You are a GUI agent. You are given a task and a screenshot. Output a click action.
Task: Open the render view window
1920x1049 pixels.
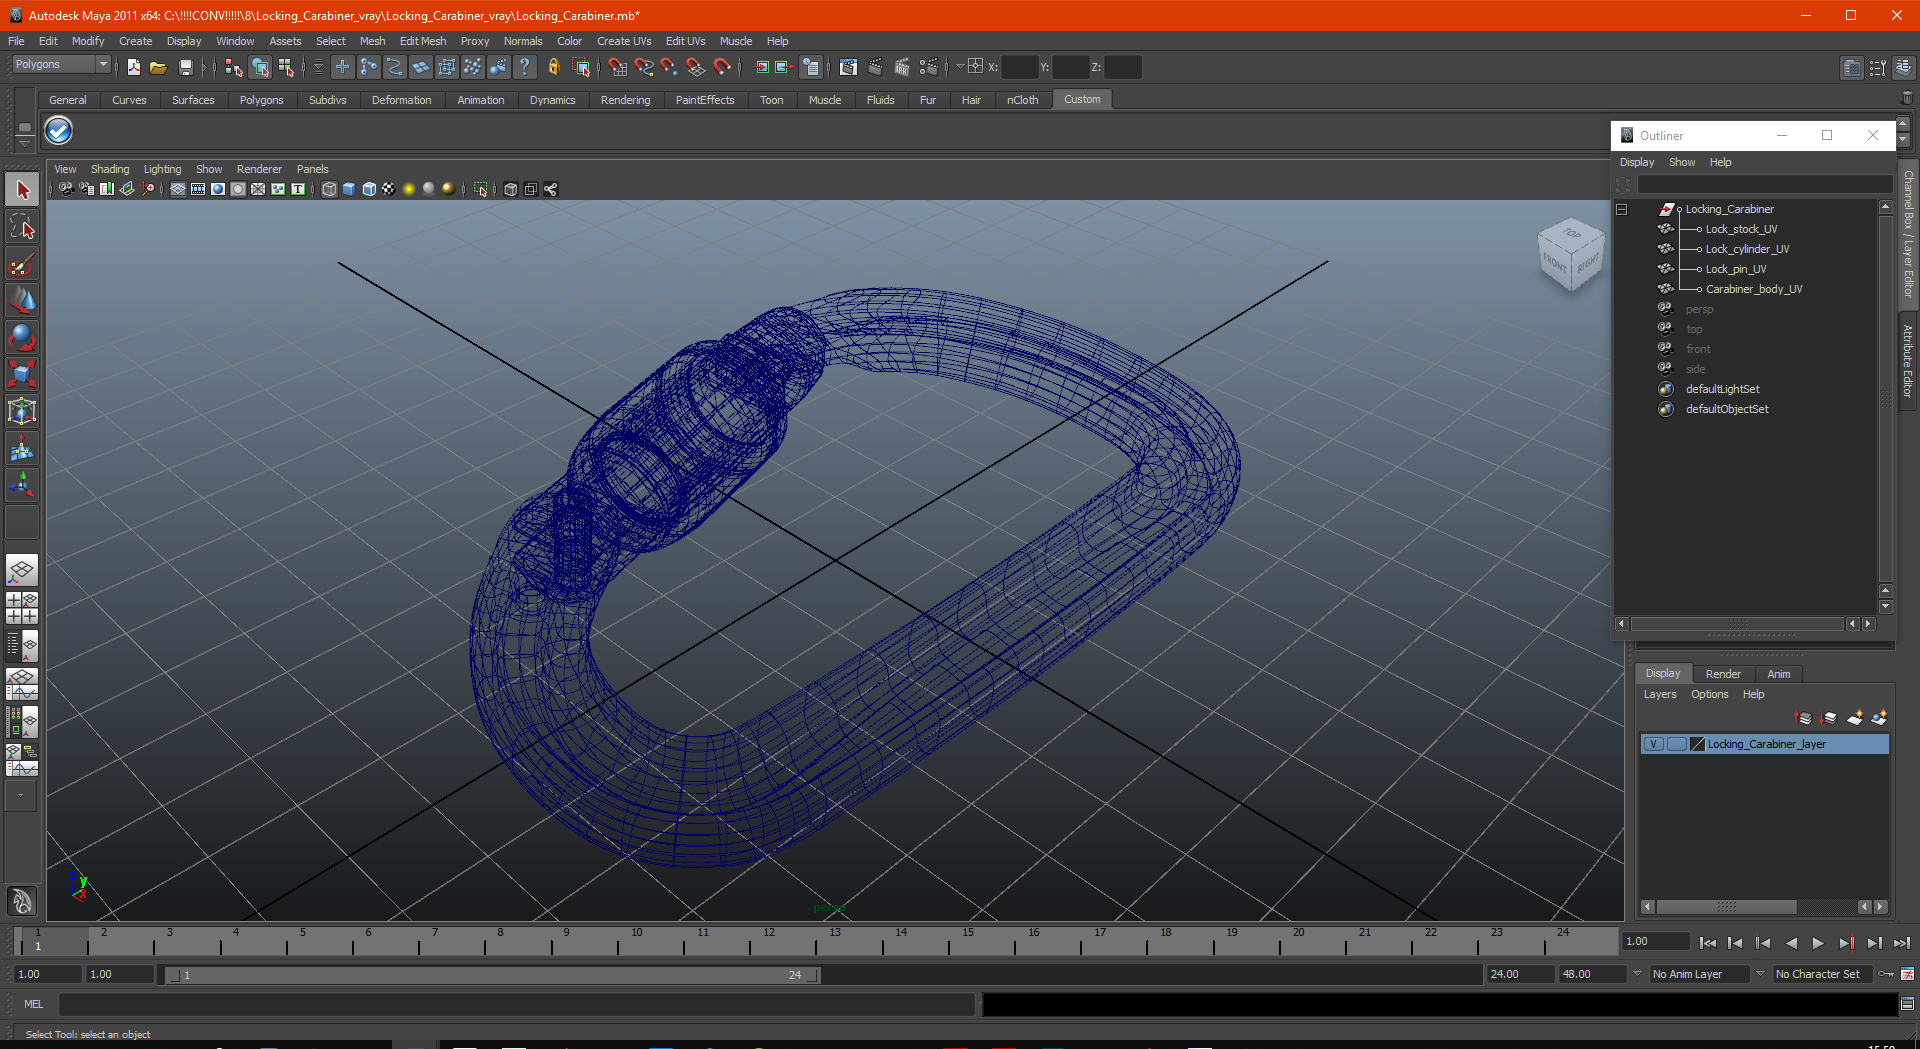(848, 67)
